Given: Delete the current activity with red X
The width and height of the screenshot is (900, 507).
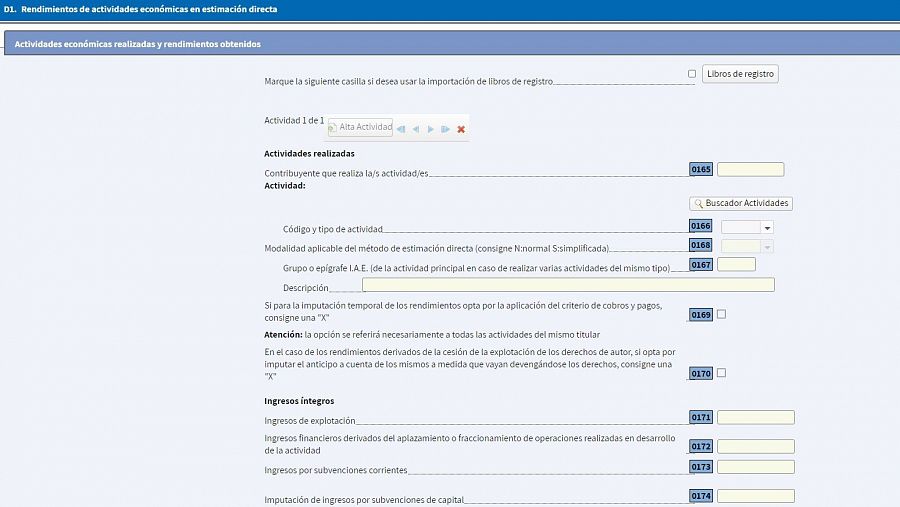Looking at the screenshot, I should pos(461,129).
